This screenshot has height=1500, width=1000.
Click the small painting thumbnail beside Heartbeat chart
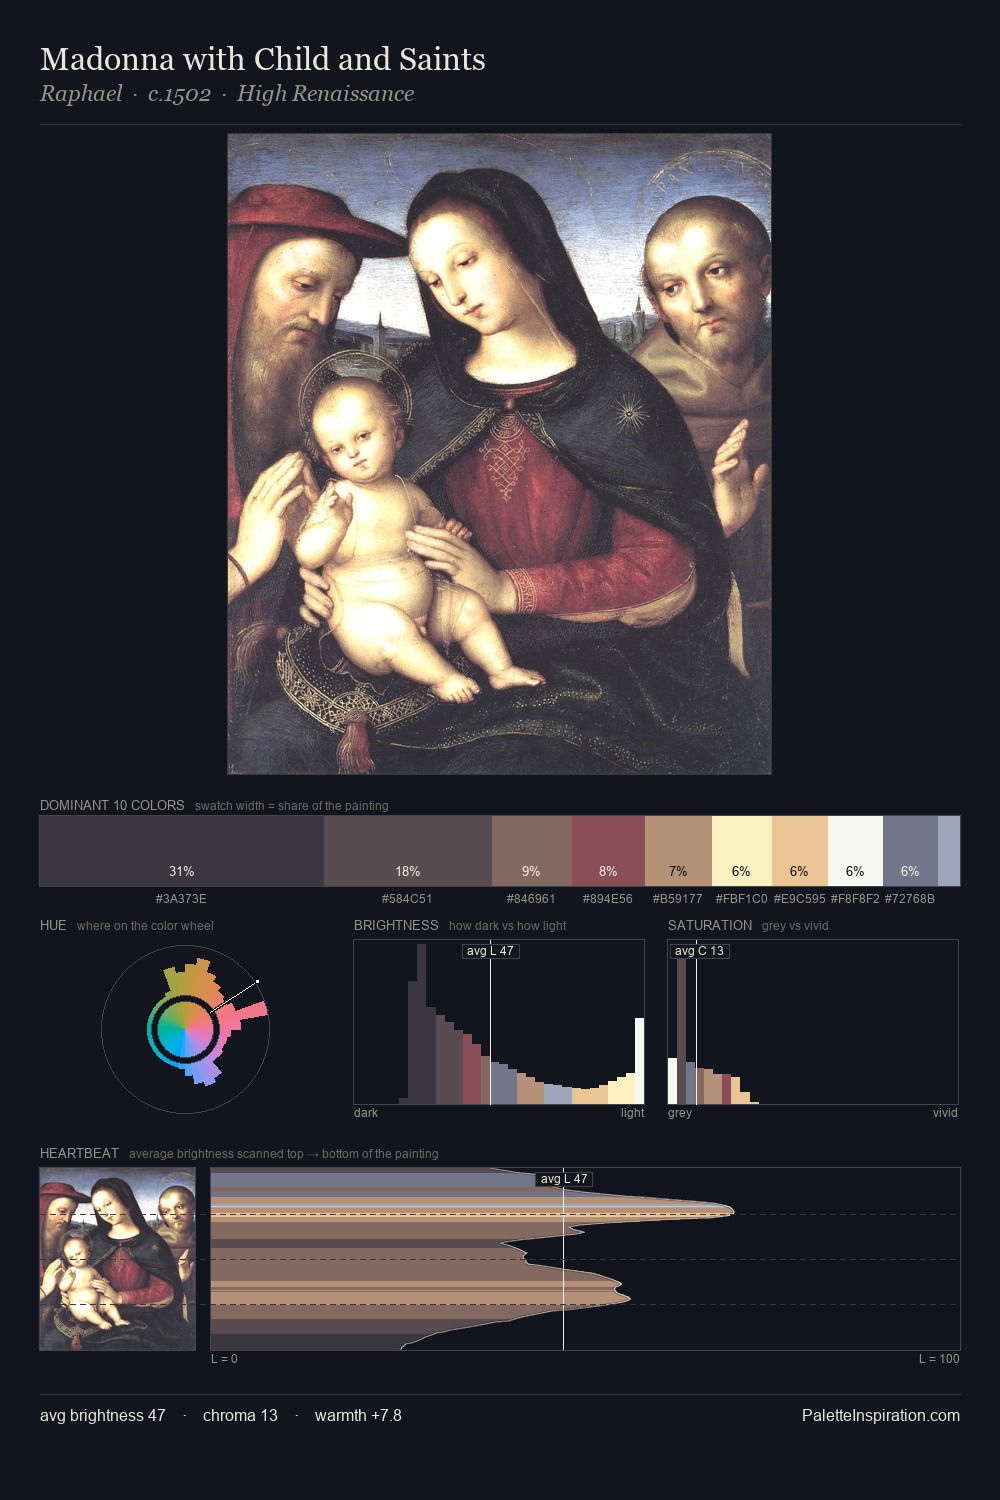(118, 1259)
